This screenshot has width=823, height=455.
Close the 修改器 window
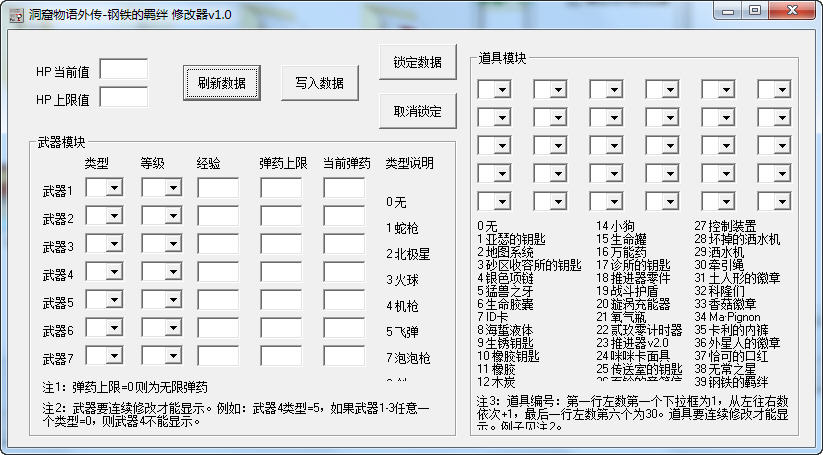[x=793, y=10]
